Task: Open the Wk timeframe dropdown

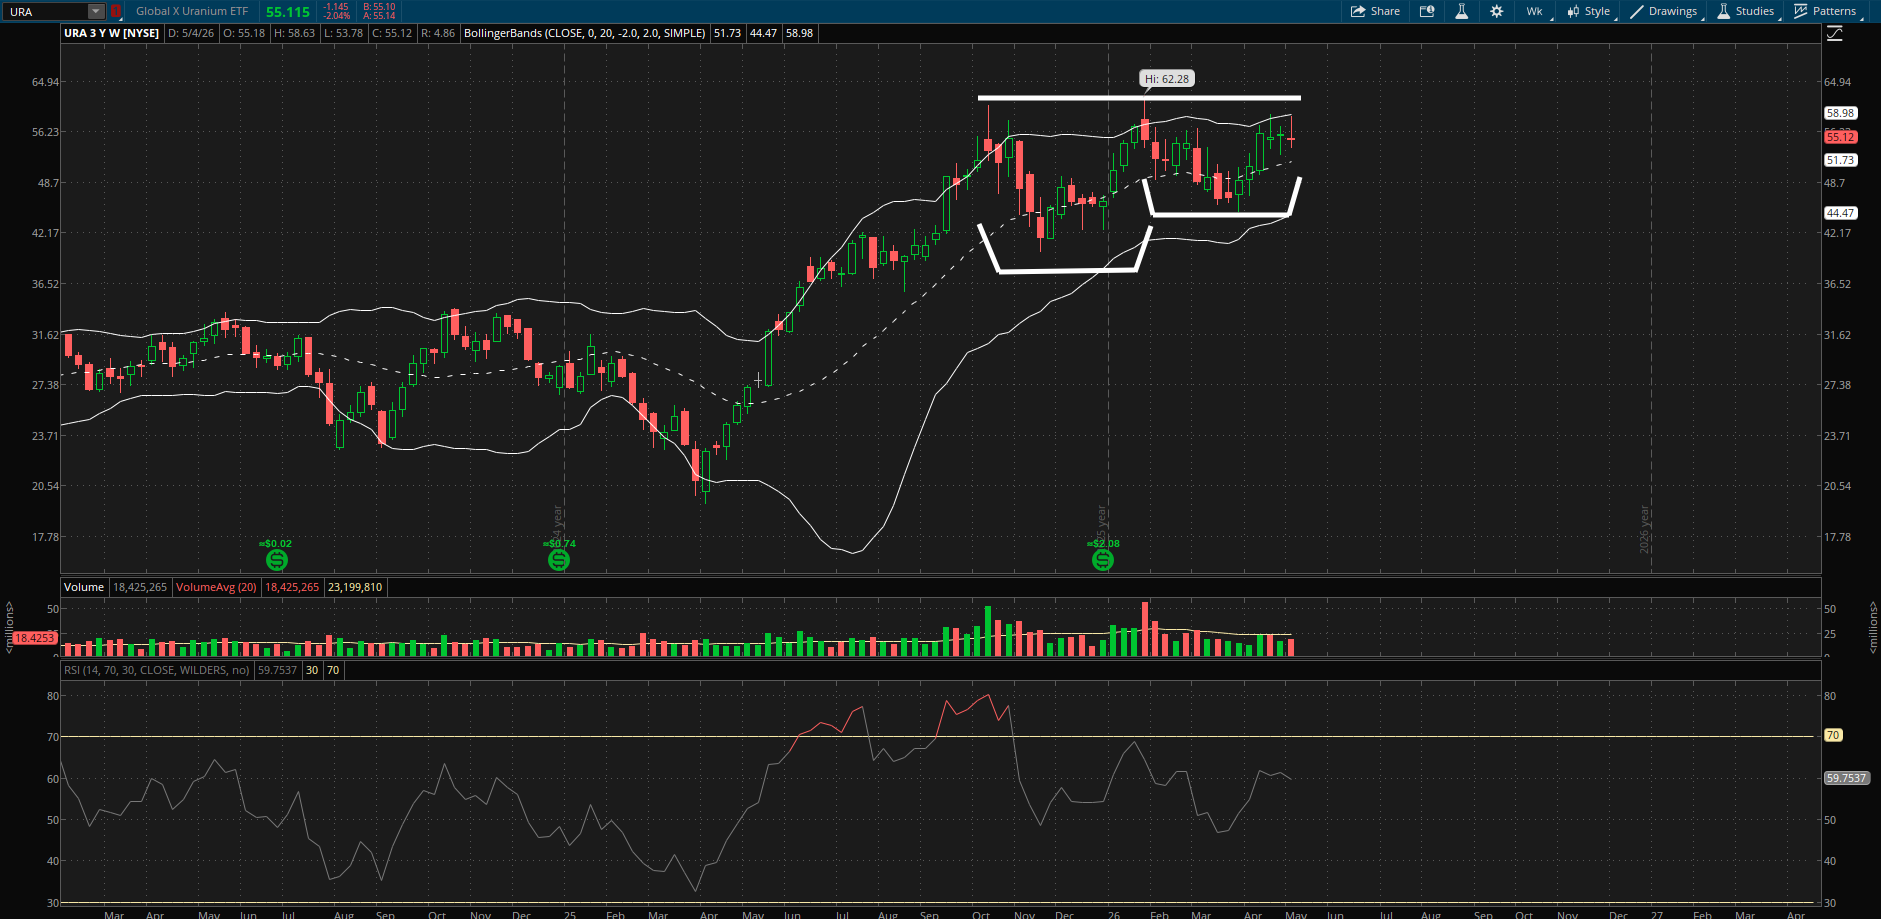Action: 1535,11
